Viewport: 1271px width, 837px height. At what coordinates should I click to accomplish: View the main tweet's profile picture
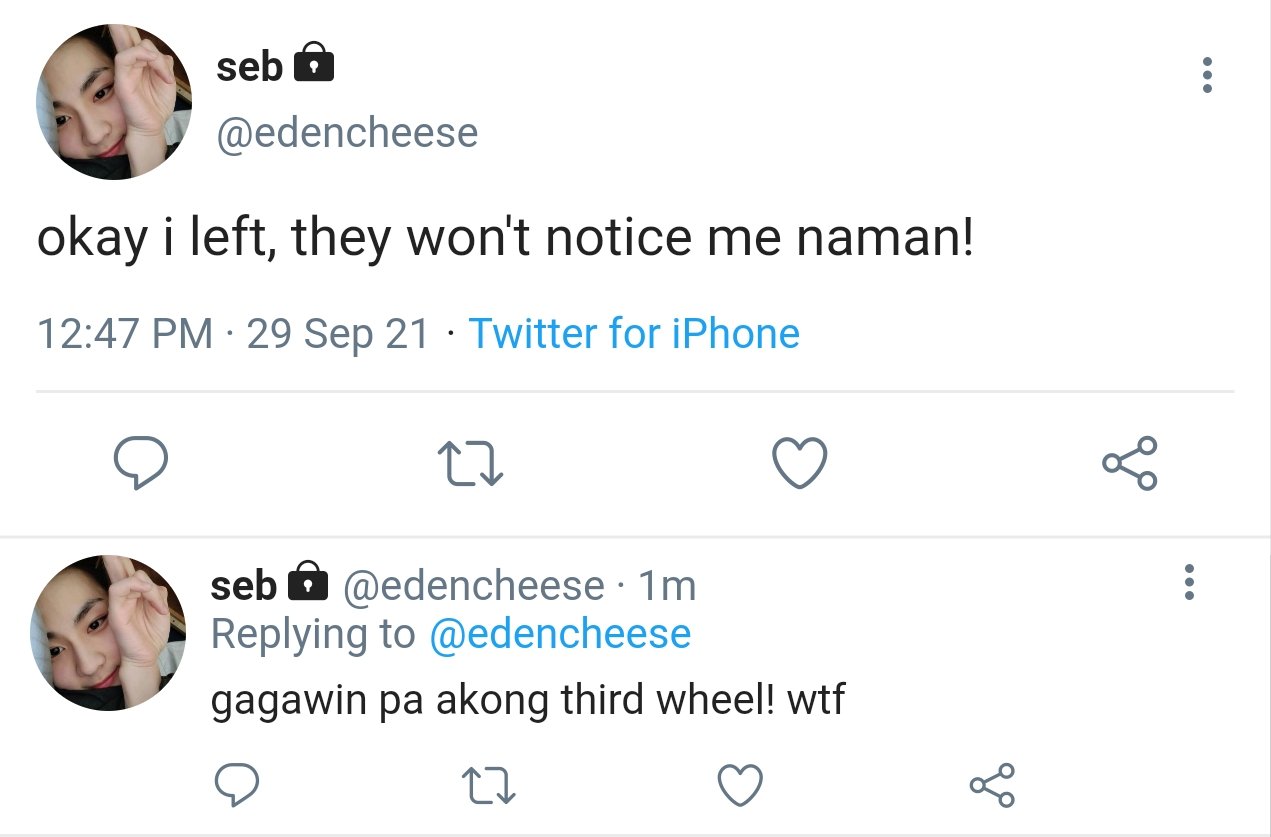[114, 102]
